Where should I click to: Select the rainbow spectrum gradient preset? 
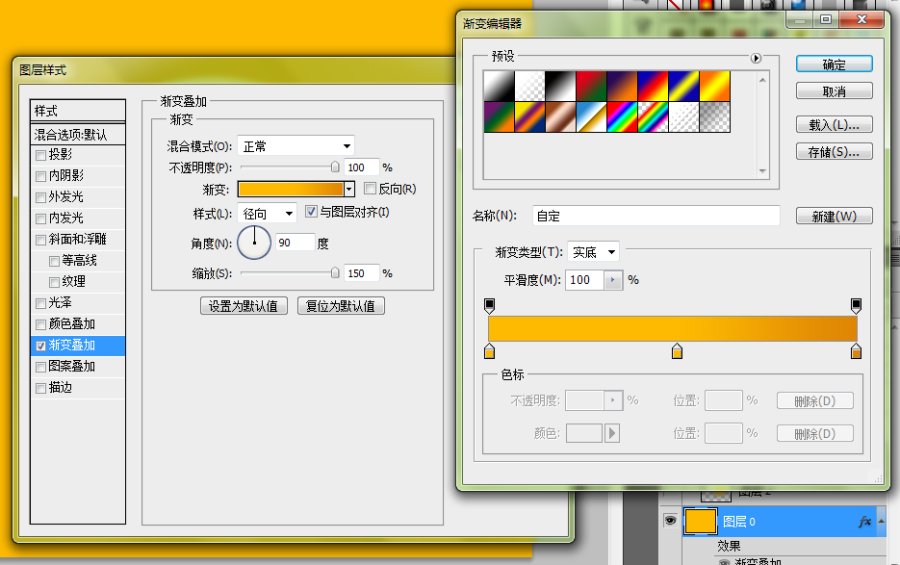pyautogui.click(x=621, y=117)
